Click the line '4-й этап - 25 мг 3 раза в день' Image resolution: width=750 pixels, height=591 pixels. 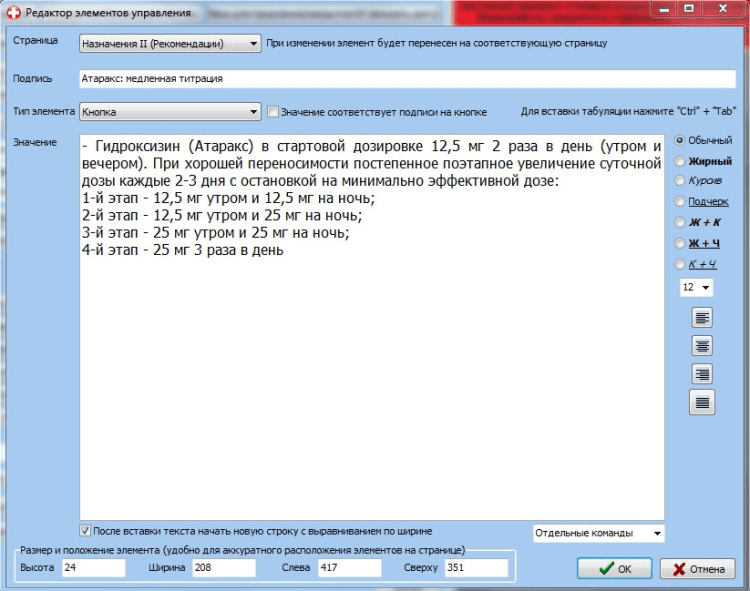pyautogui.click(x=182, y=250)
